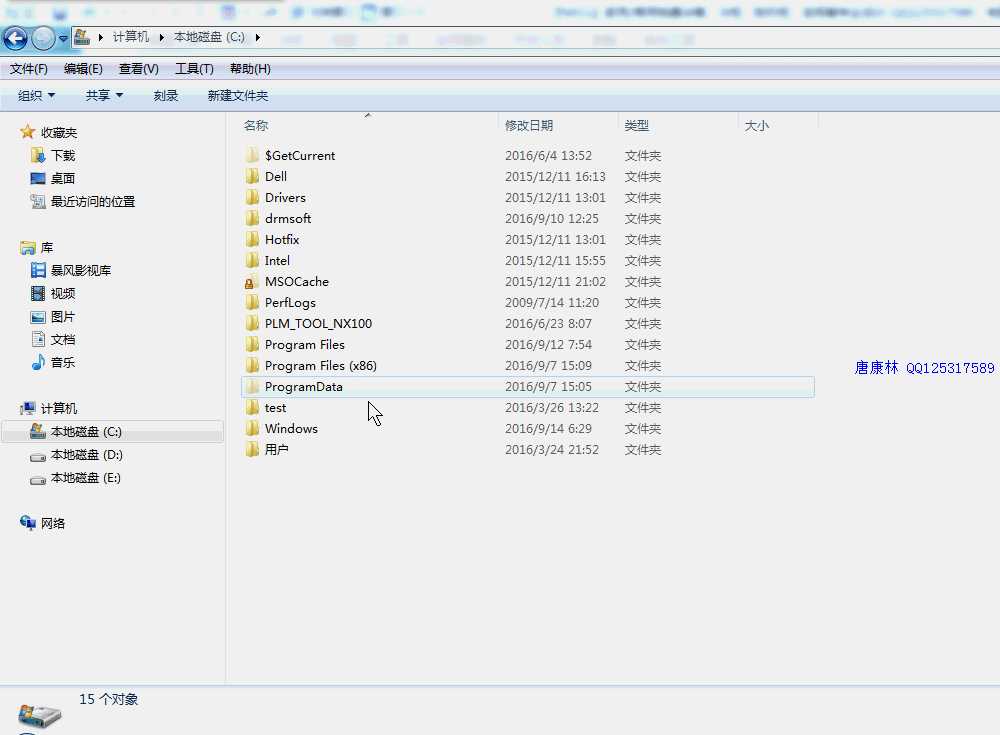Open 音乐 library icon
1000x735 pixels.
pos(38,362)
